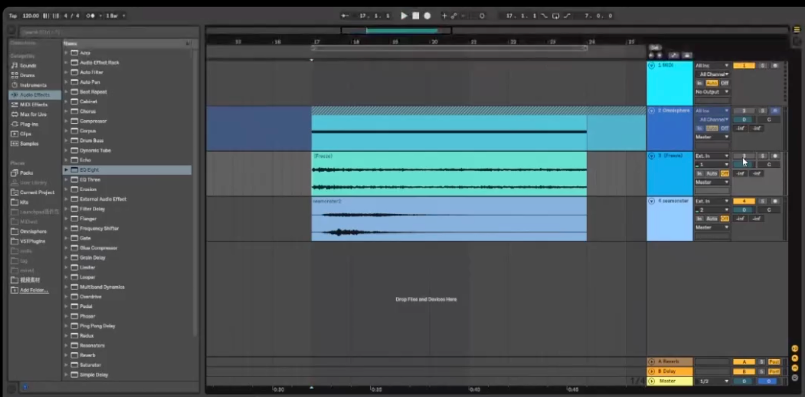Click the browser search field
The image size is (806, 398).
[x=108, y=32]
